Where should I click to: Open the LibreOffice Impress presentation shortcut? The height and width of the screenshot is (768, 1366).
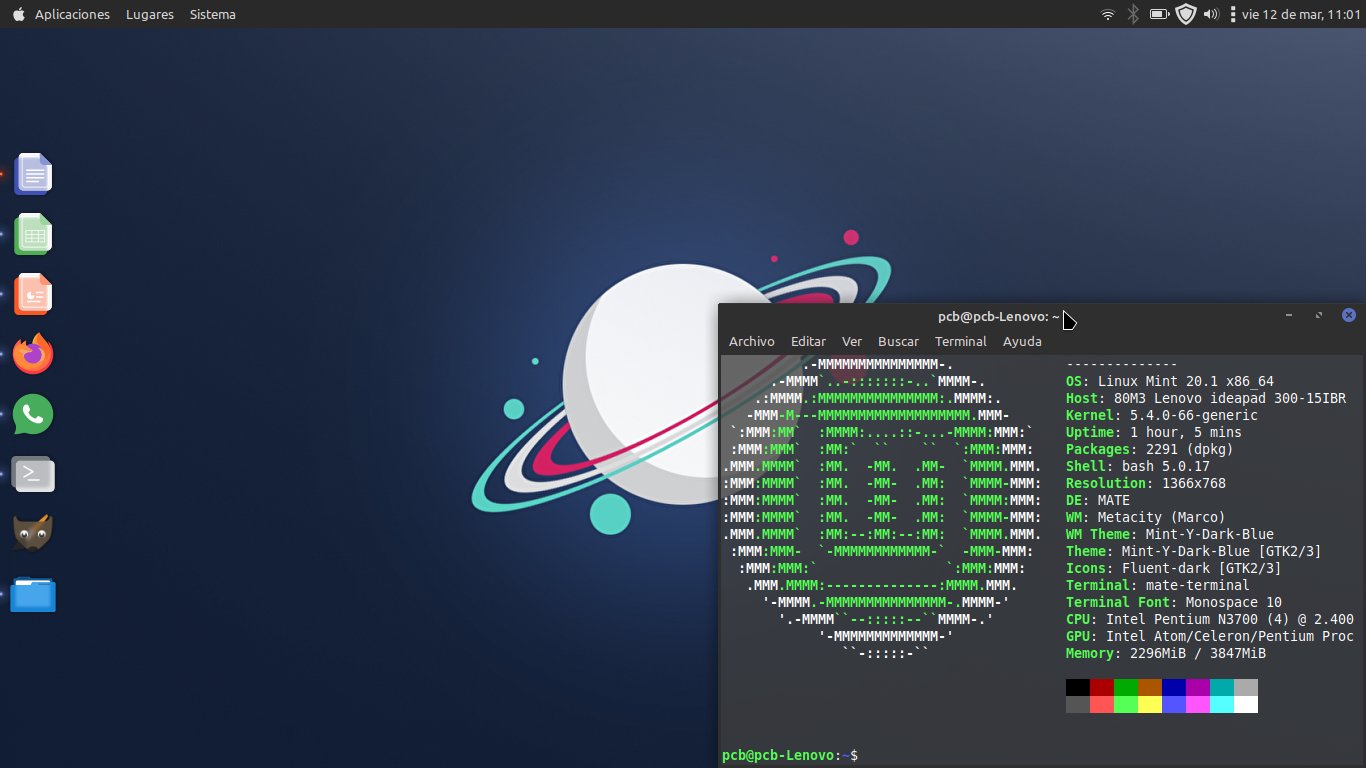pos(33,294)
